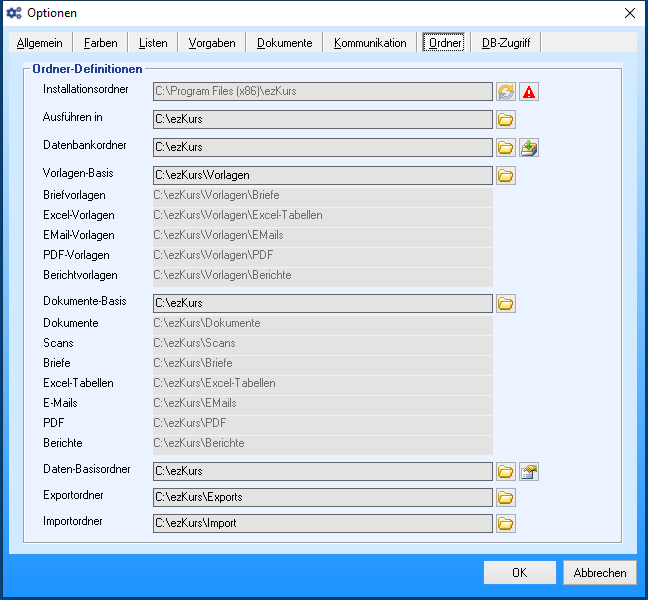Screen dimensions: 648x600
Task: Browse folder for Vorlagen-Basis
Action: (x=506, y=176)
